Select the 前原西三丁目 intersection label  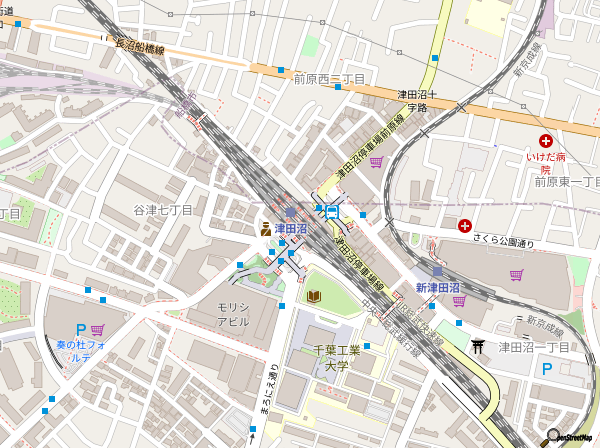(329, 78)
